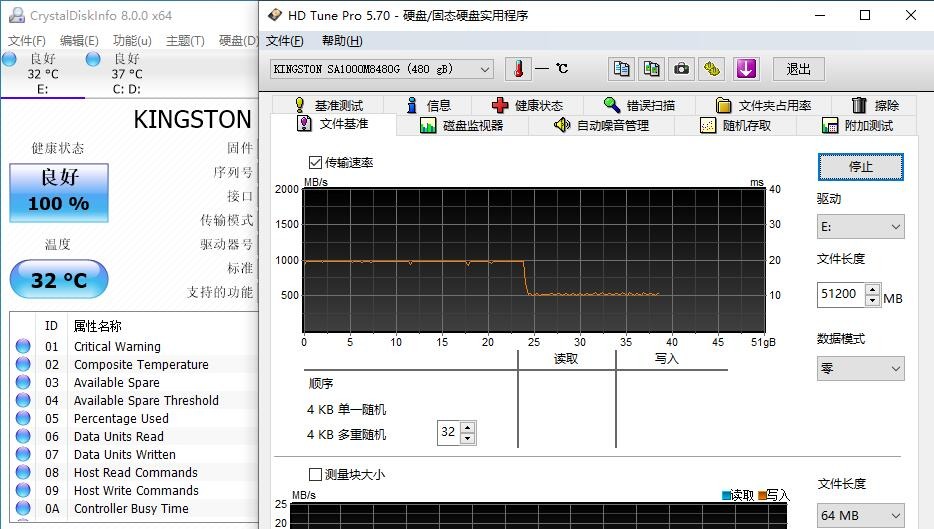Click the copy text to clipboard icon

pos(622,69)
